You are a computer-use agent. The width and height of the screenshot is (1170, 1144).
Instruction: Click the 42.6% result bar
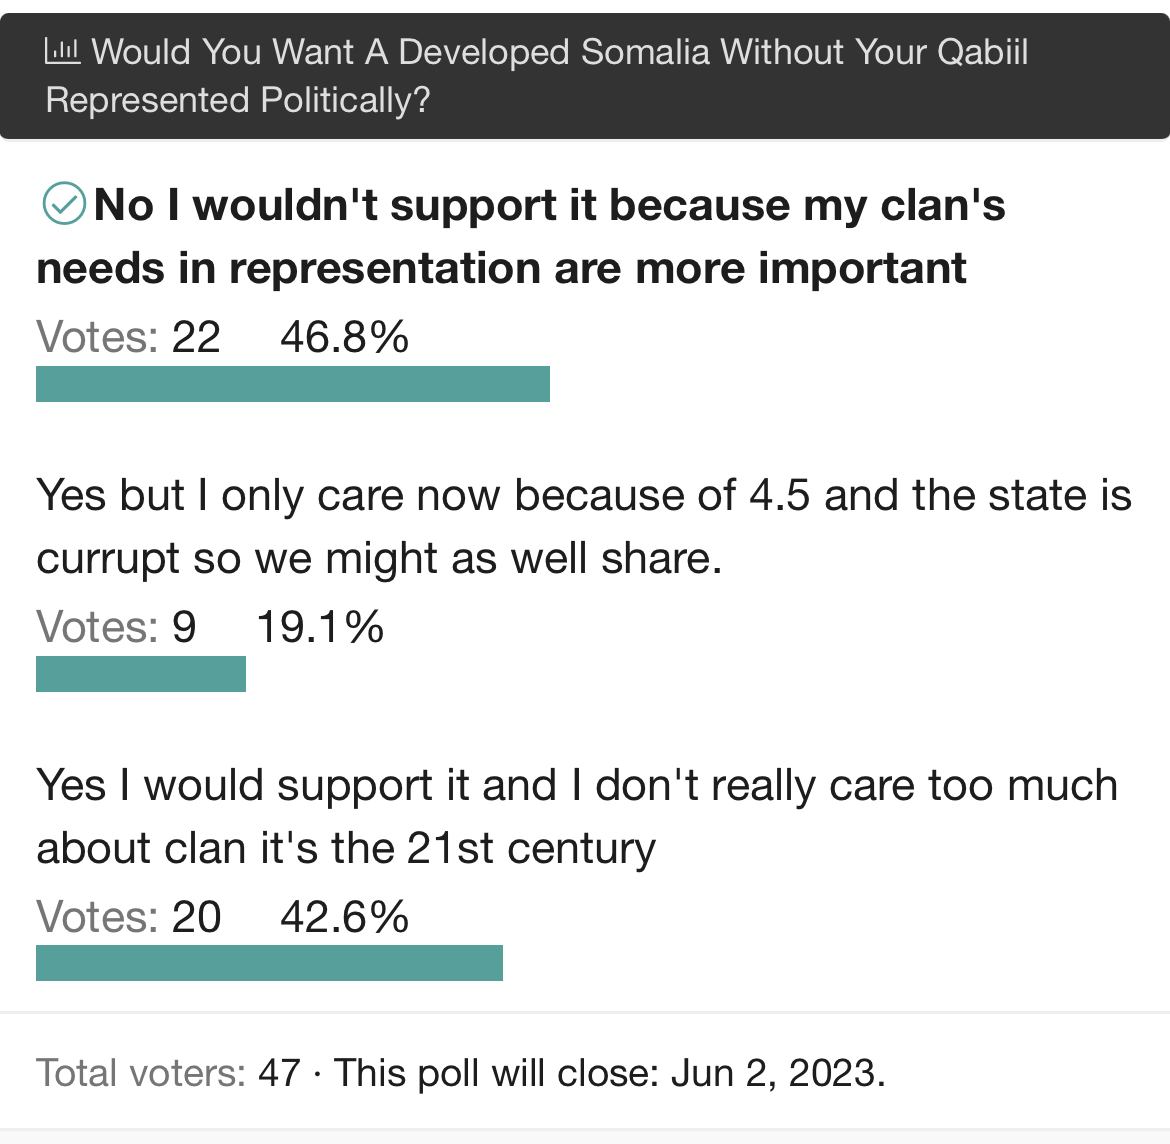[x=269, y=963]
